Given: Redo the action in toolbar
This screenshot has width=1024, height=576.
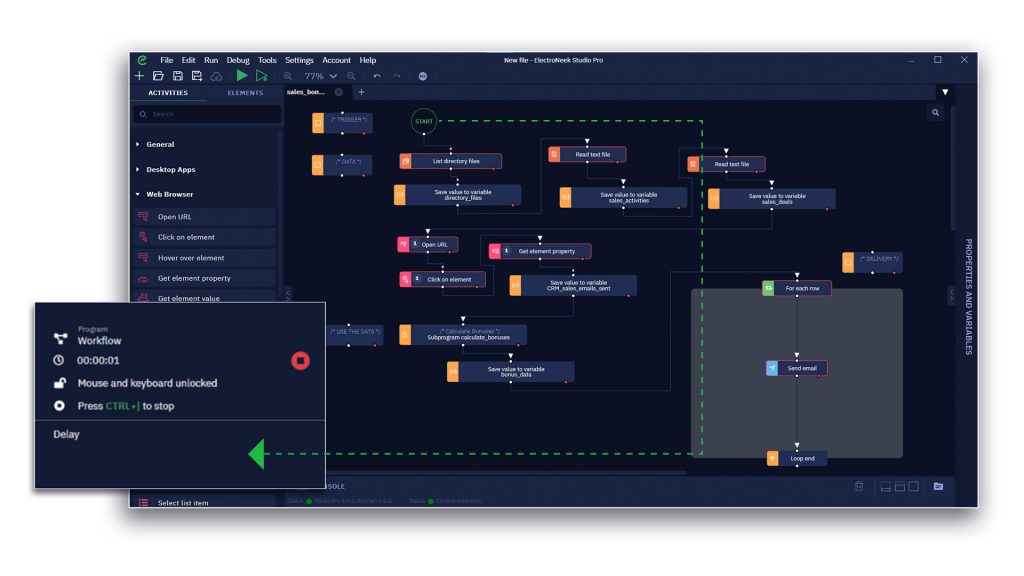Looking at the screenshot, I should 396,76.
